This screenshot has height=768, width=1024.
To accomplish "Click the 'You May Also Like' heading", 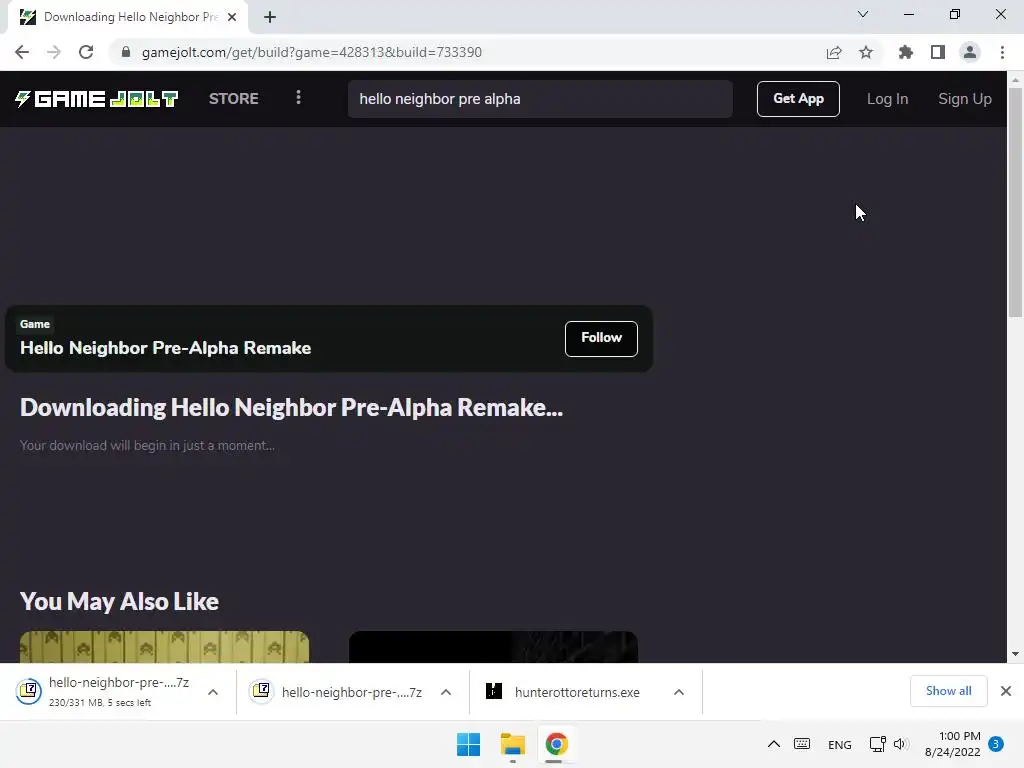I will tap(120, 601).
